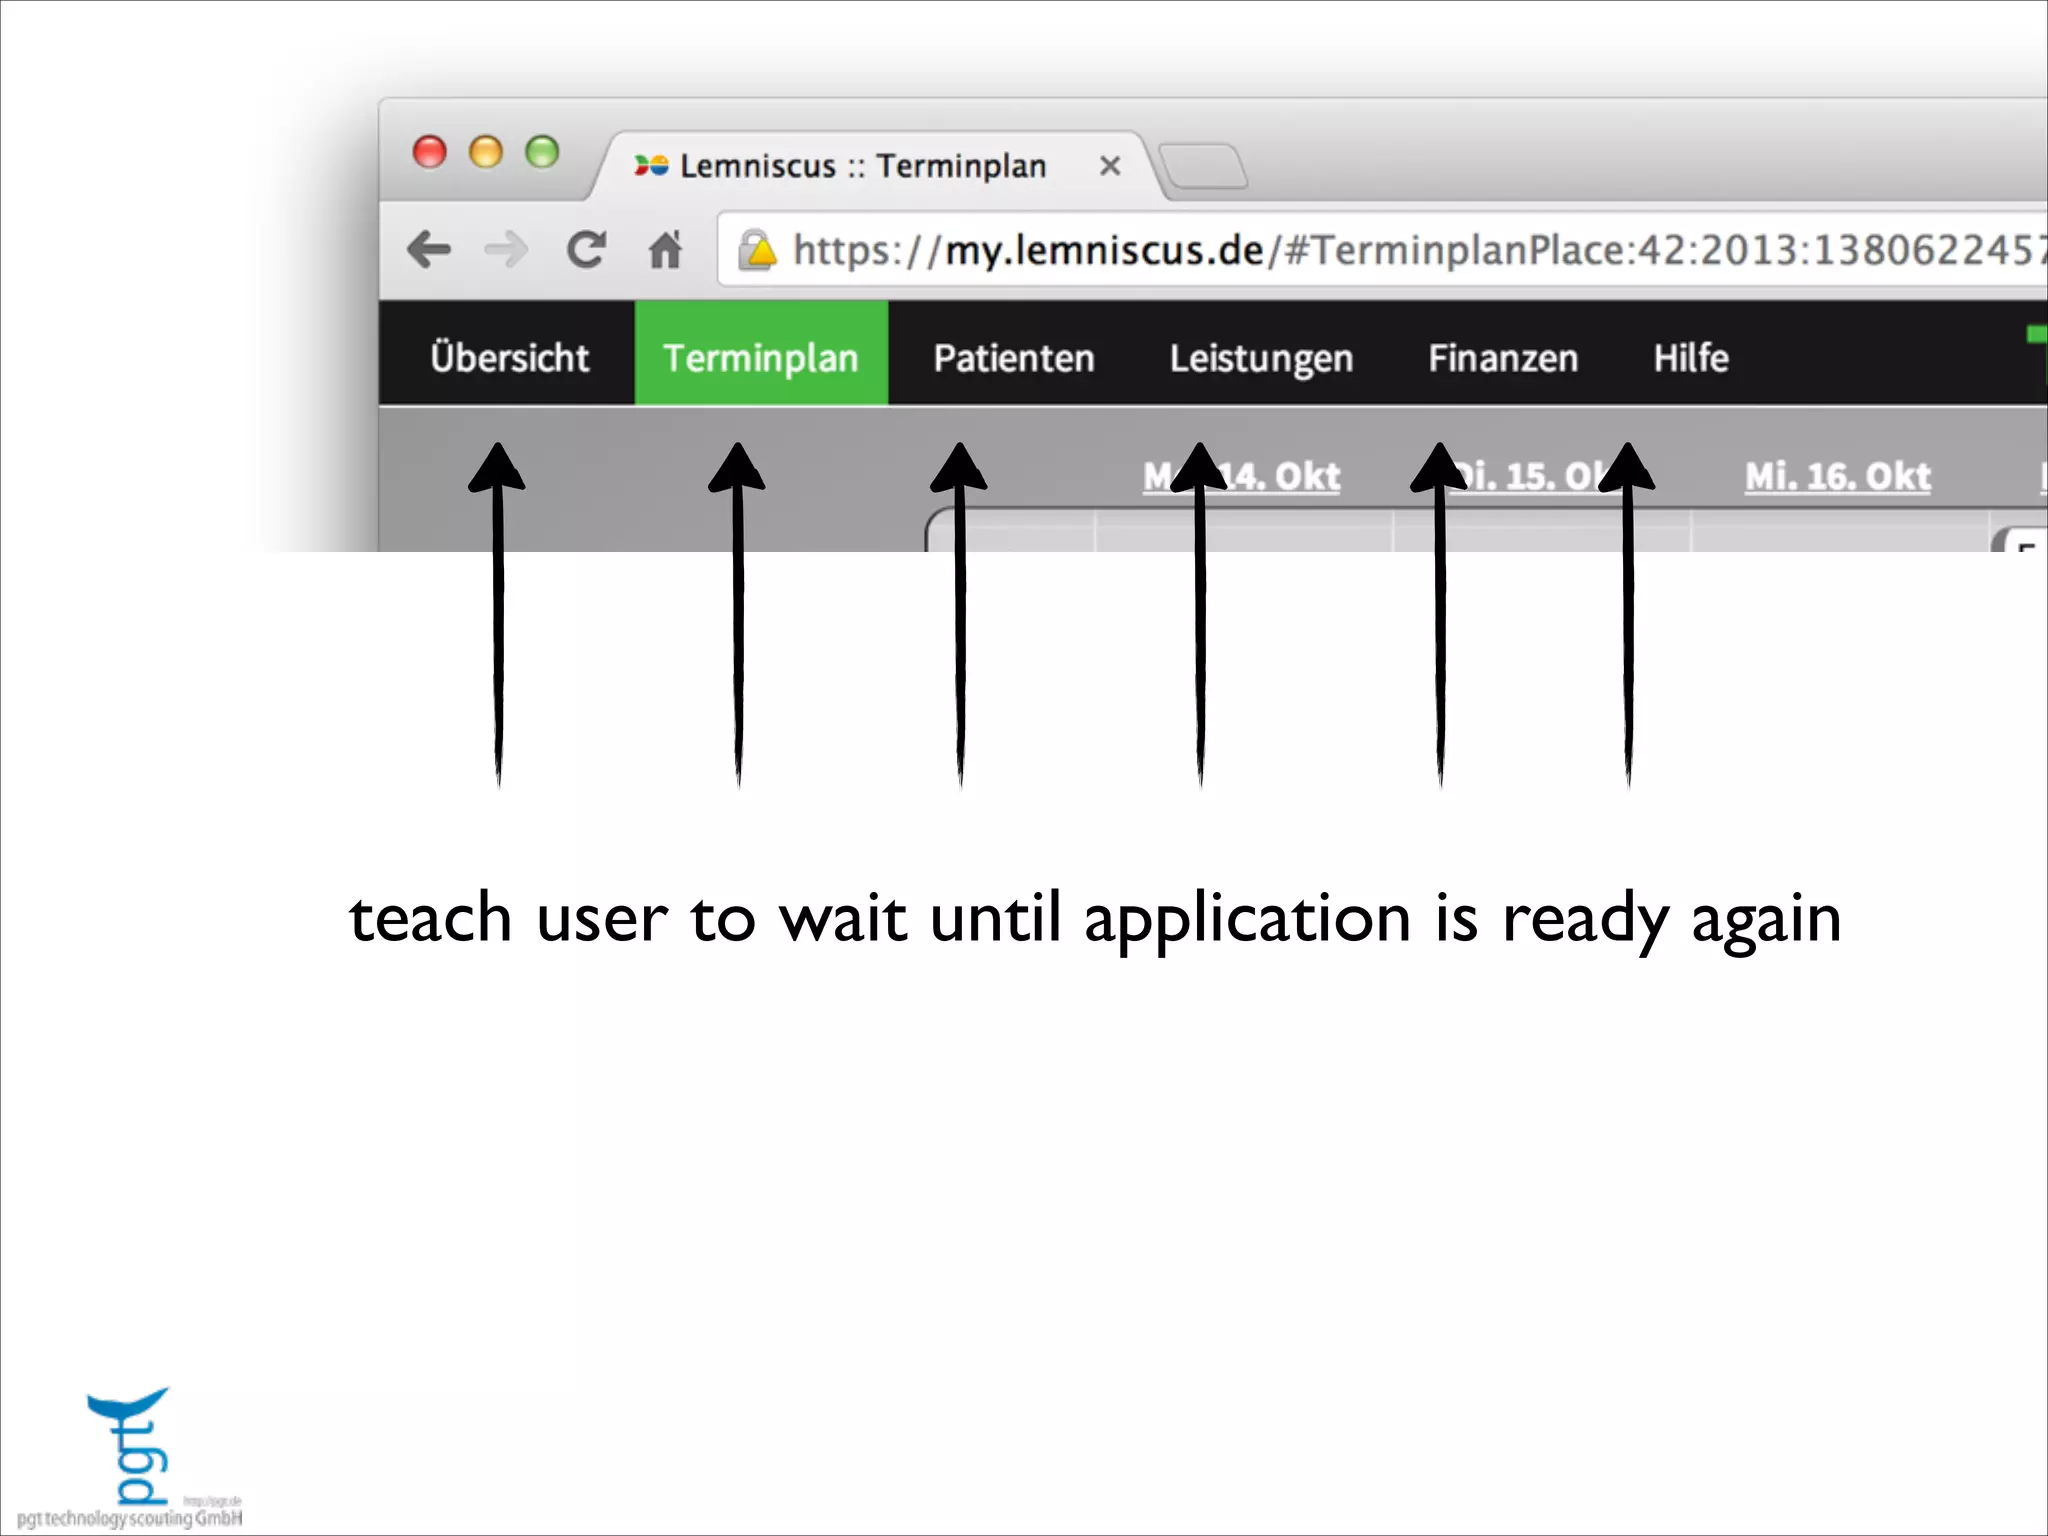2048x1536 pixels.
Task: Click the green zoom window button
Action: [542, 152]
